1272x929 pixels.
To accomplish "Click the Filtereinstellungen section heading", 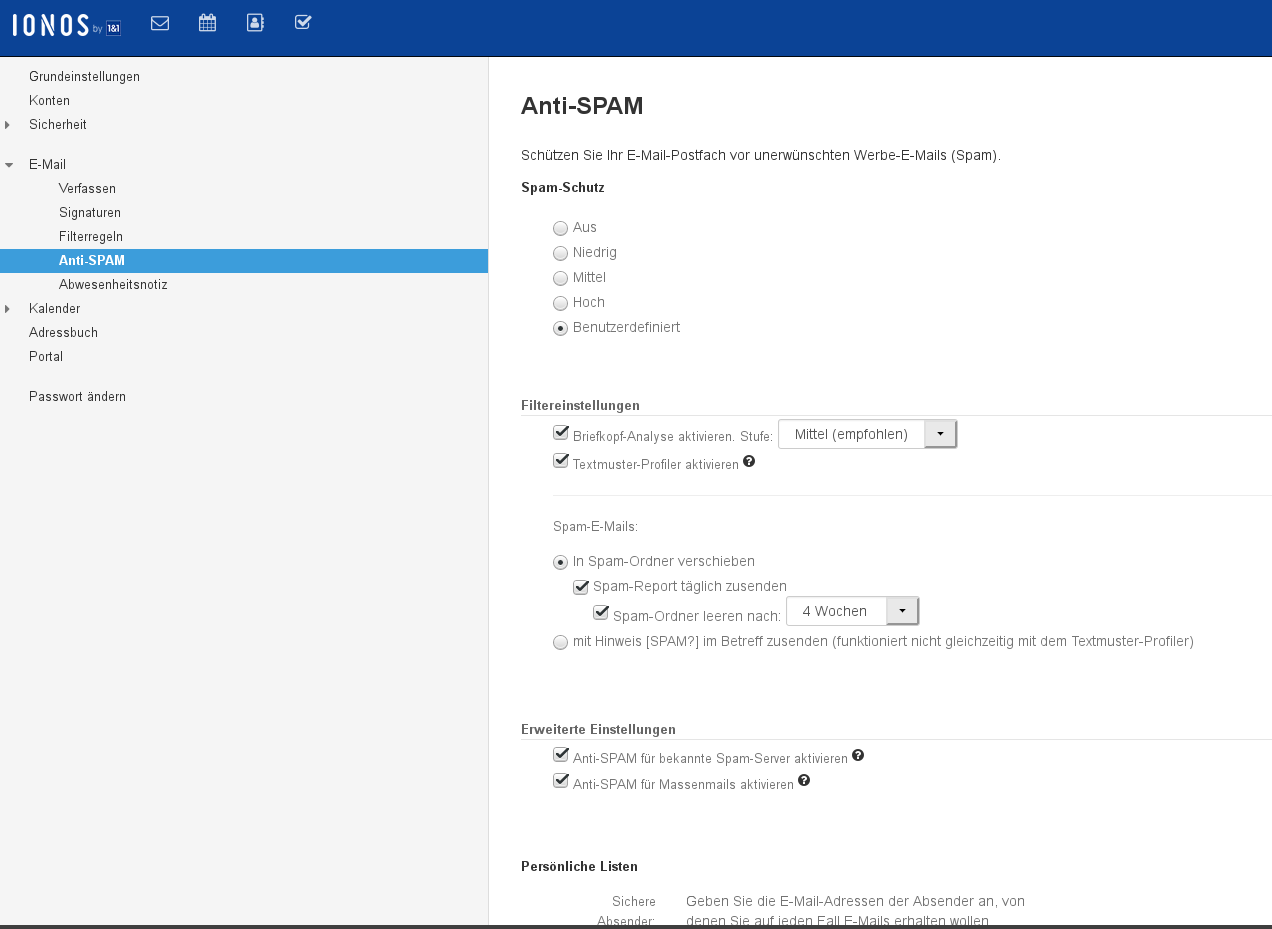I will click(580, 405).
